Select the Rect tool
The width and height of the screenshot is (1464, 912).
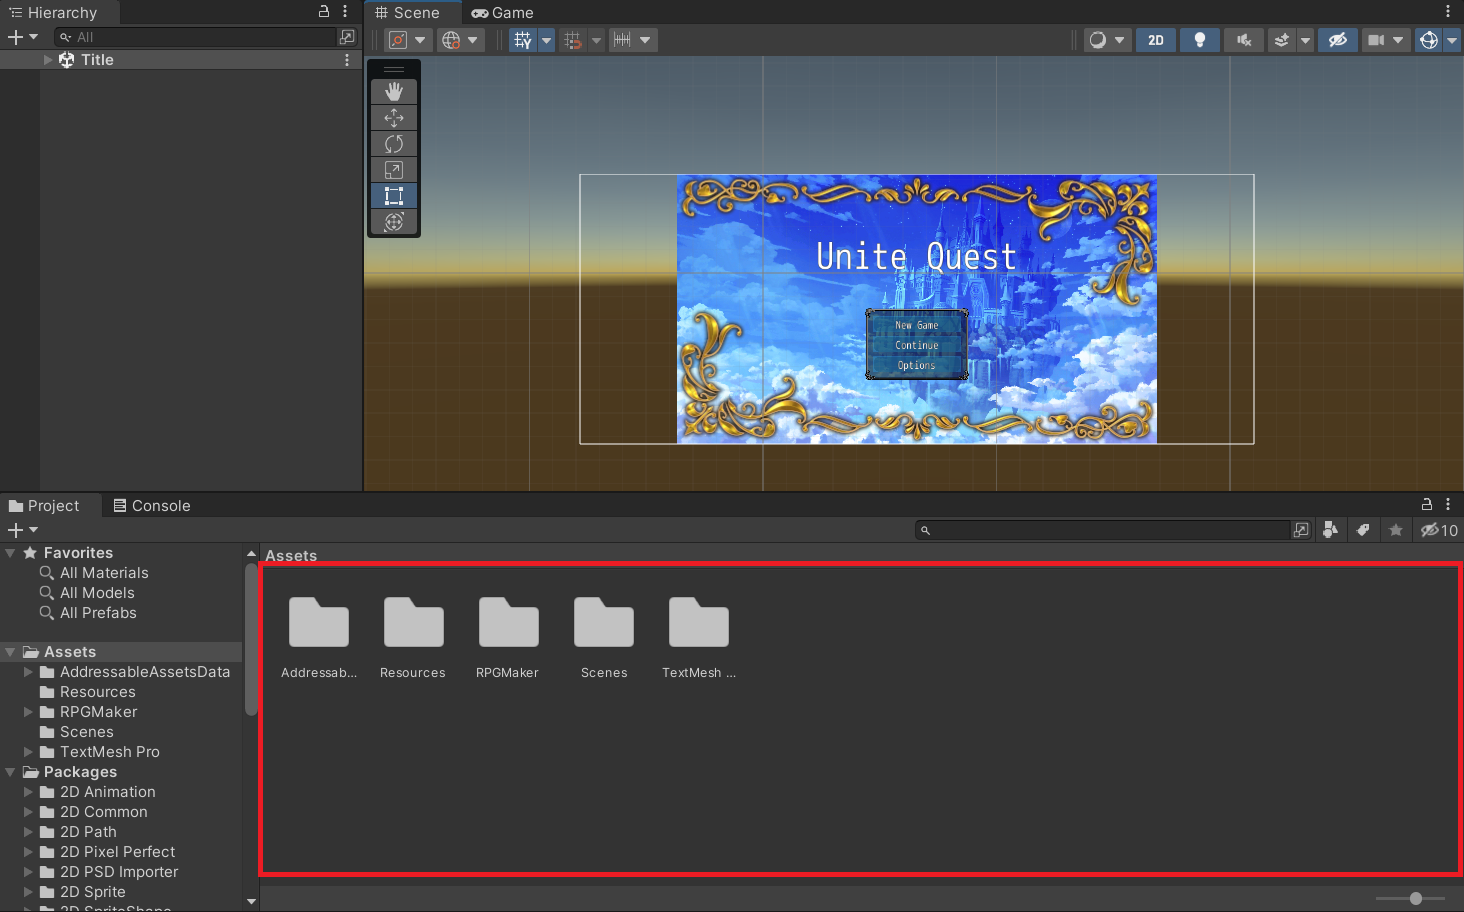tap(394, 196)
